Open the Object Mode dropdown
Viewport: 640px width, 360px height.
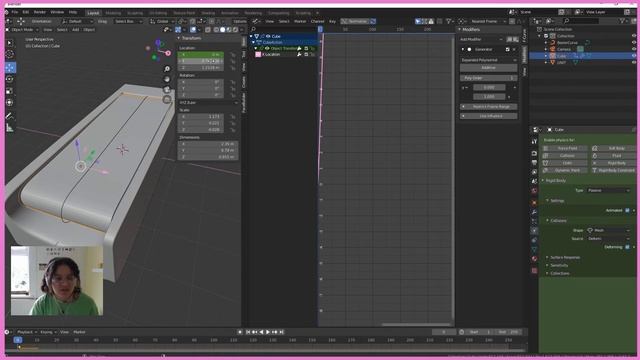[x=22, y=30]
